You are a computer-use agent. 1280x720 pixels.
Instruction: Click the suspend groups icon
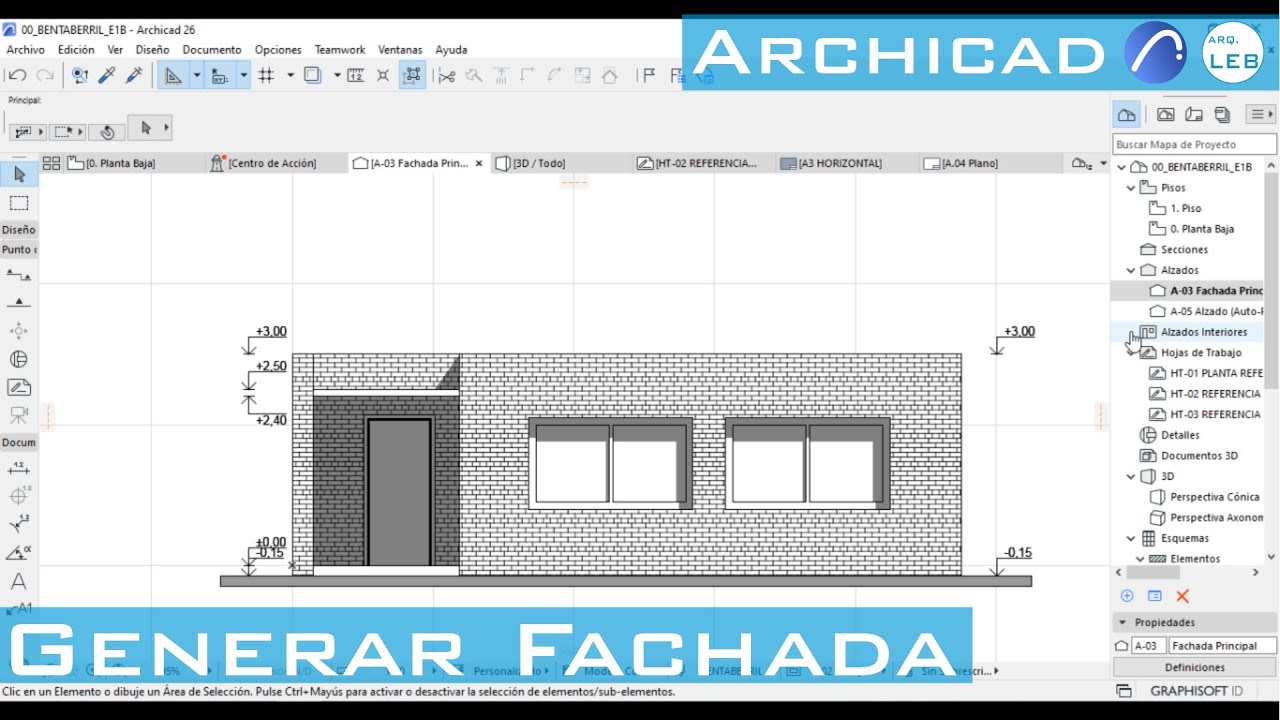(x=412, y=75)
